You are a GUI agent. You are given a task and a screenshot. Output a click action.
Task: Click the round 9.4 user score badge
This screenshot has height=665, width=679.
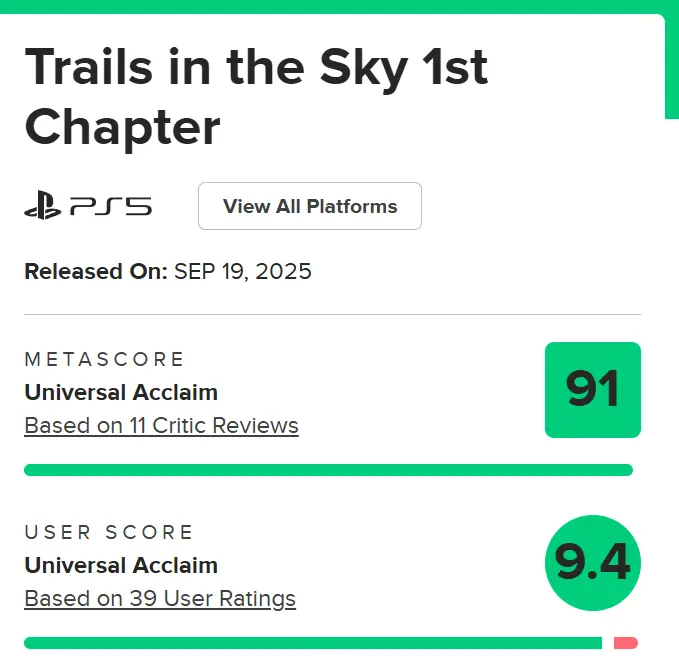click(593, 563)
